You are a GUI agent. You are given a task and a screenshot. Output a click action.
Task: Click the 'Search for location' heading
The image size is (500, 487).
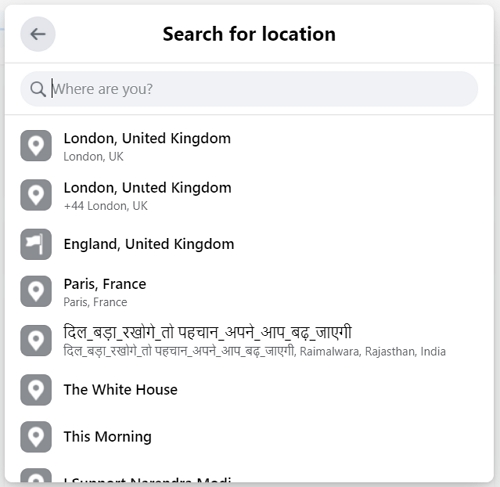click(249, 34)
